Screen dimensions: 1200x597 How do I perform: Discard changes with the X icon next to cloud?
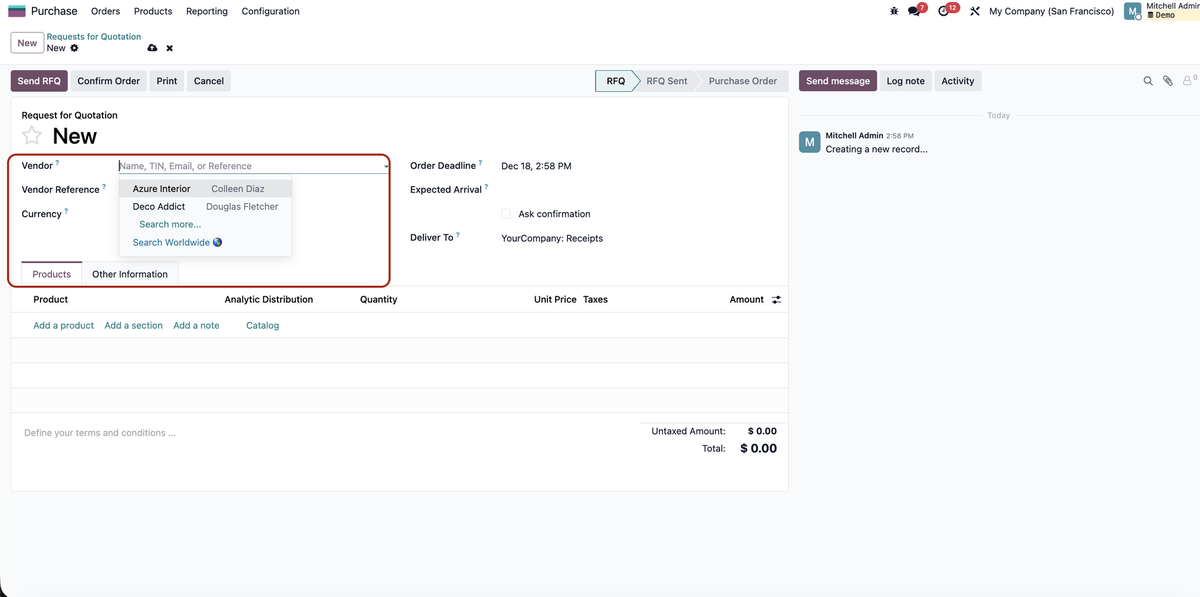pyautogui.click(x=168, y=47)
